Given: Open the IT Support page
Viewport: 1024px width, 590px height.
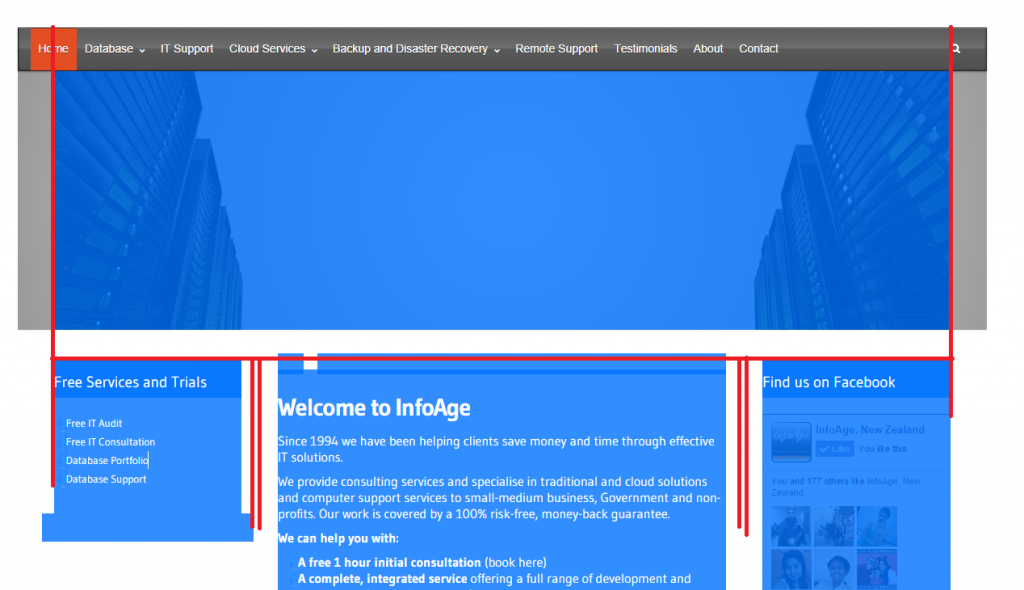Looking at the screenshot, I should 187,49.
